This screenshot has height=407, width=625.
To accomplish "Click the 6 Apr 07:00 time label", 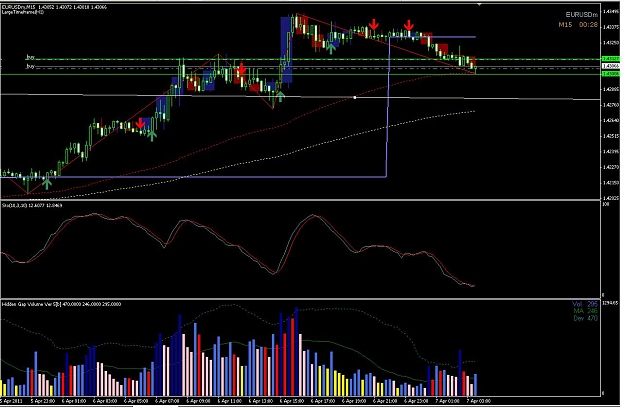I will click(167, 401).
